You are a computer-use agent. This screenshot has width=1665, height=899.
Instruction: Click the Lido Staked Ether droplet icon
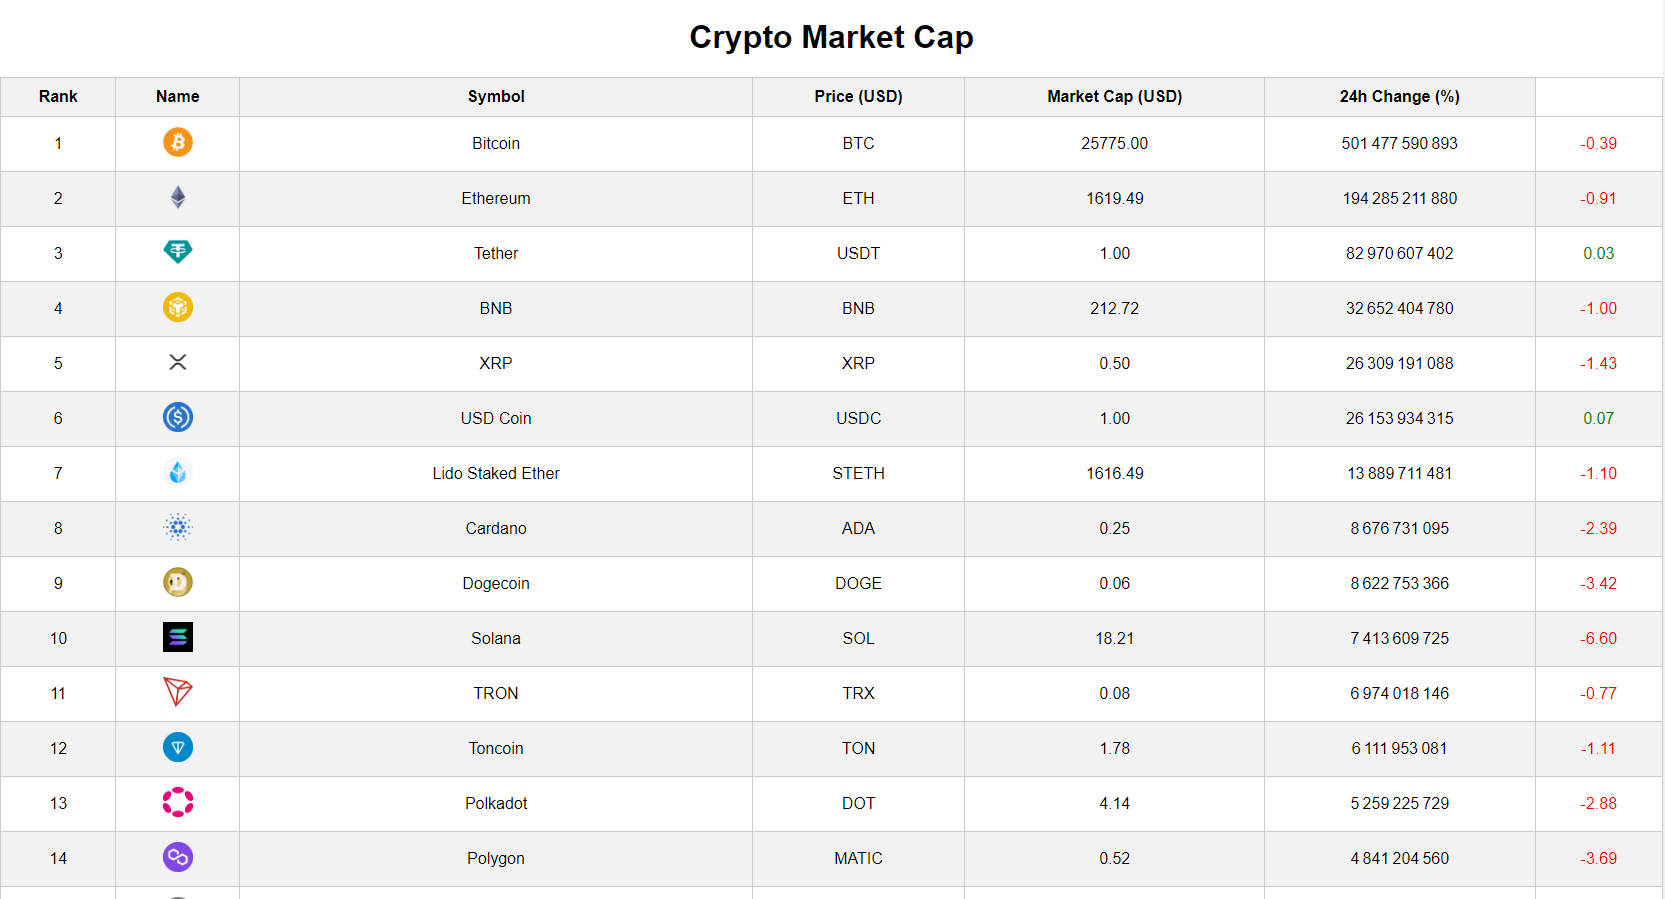click(178, 472)
